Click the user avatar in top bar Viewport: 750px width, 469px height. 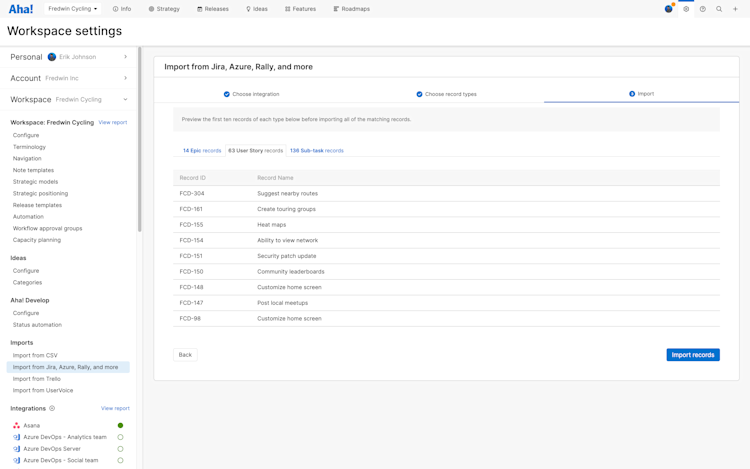click(668, 9)
